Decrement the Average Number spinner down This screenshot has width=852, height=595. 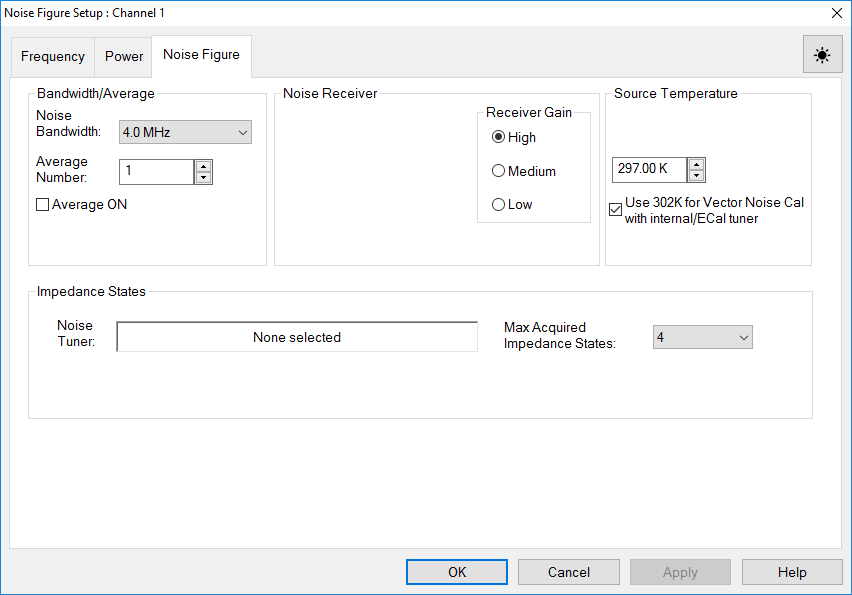[204, 178]
